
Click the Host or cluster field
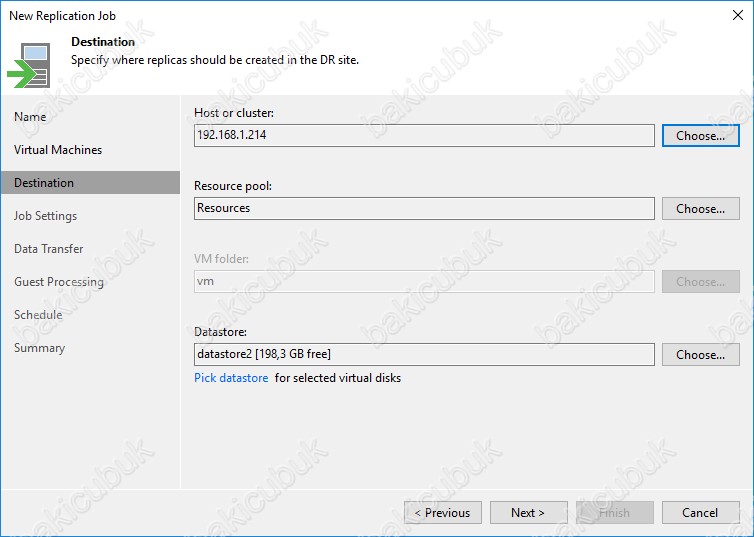point(424,136)
